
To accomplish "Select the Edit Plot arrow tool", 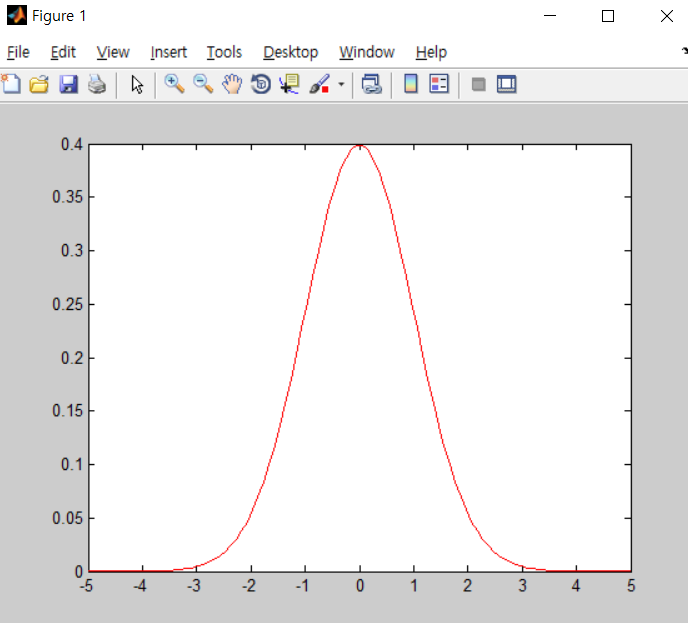I will click(x=137, y=84).
